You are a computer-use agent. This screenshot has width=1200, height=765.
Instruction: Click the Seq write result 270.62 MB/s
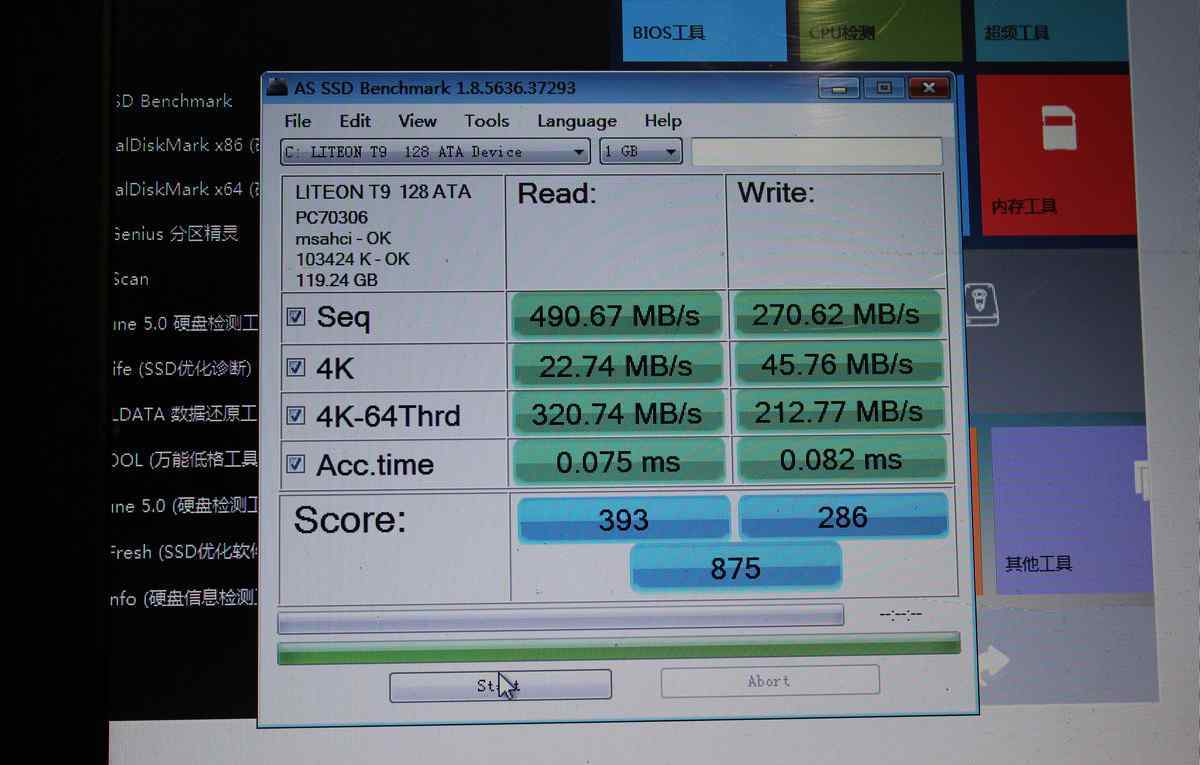pyautogui.click(x=837, y=314)
